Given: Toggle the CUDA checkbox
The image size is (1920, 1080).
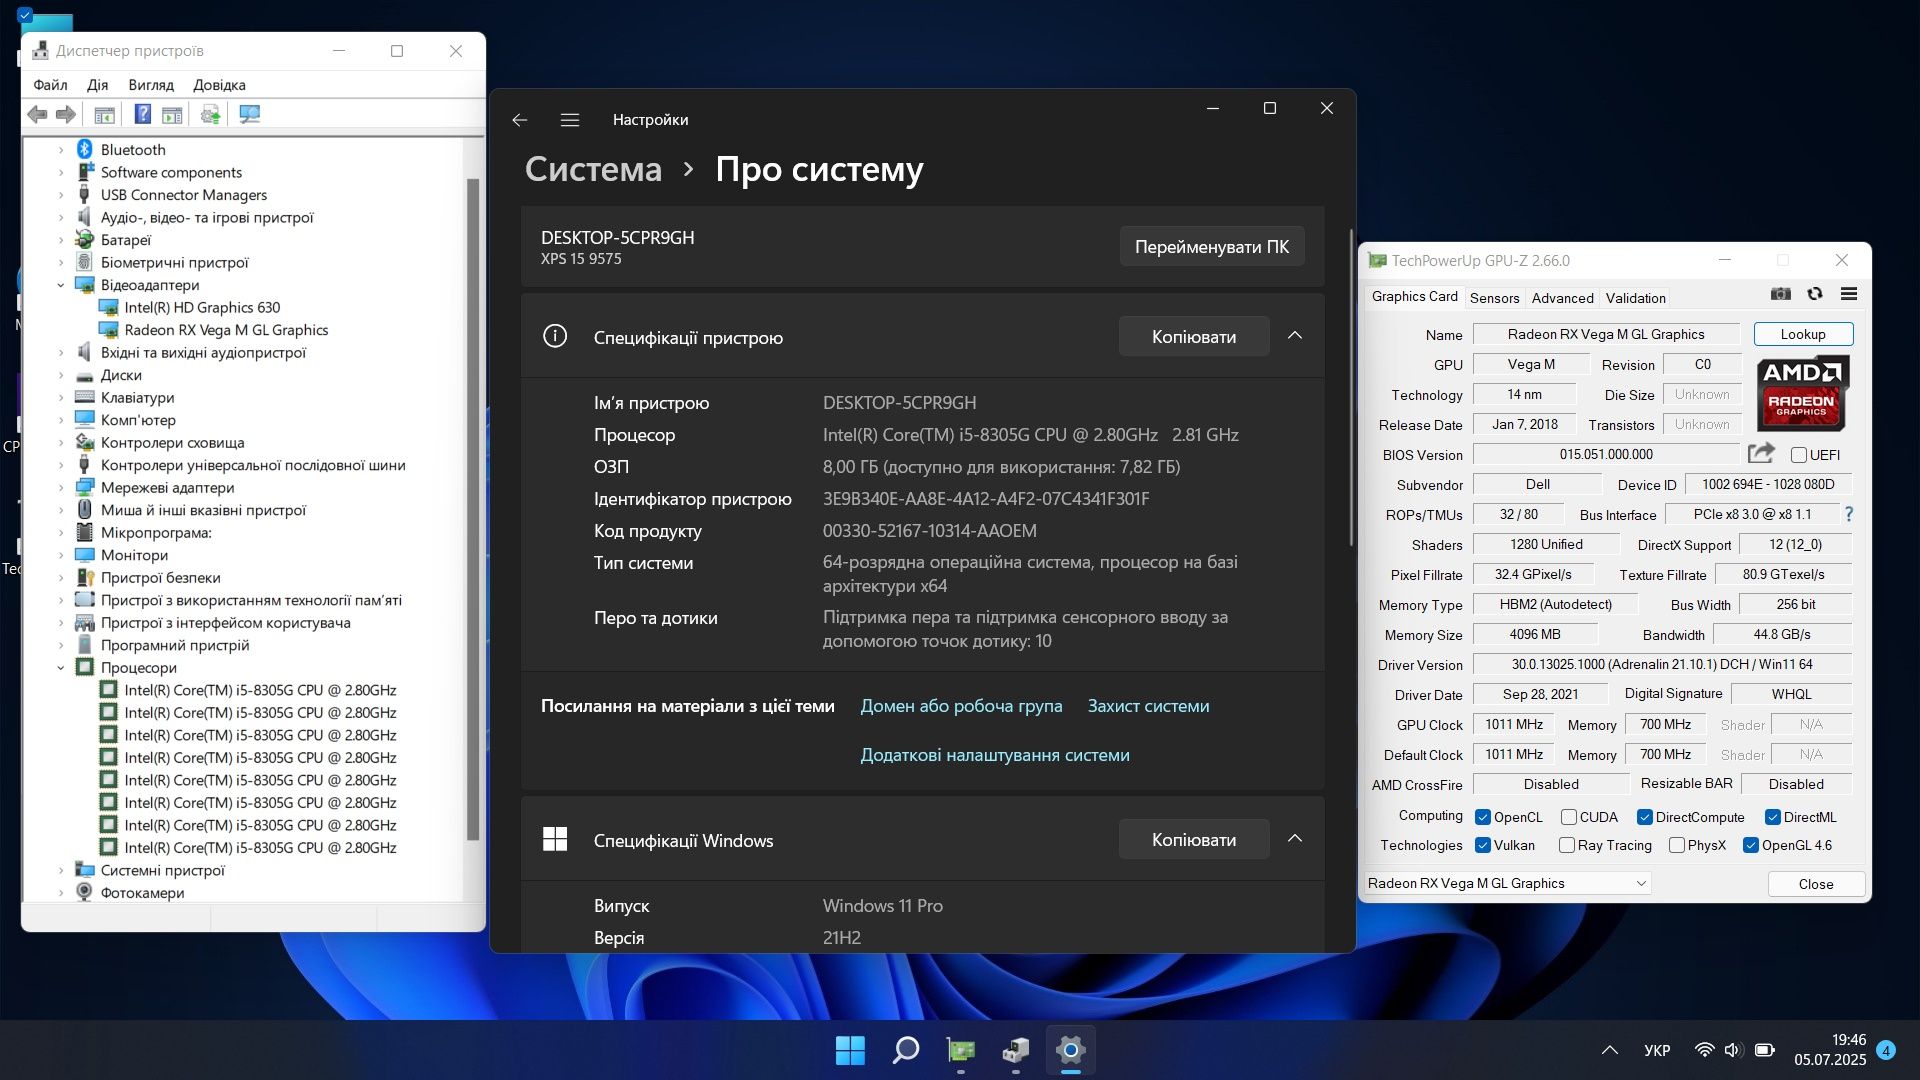Looking at the screenshot, I should 1569,817.
